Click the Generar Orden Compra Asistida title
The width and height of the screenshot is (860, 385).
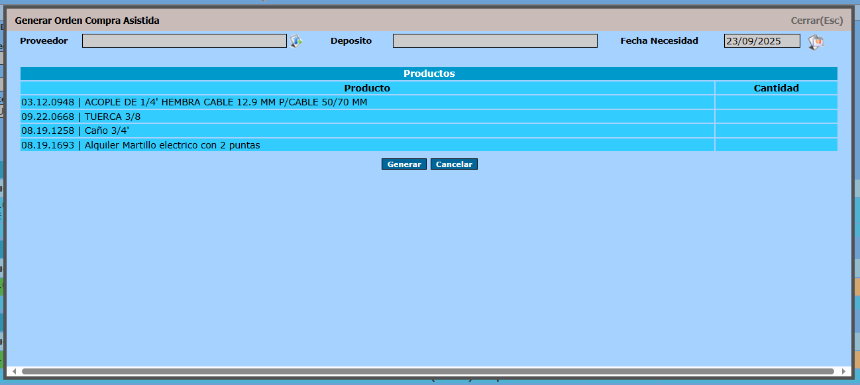pyautogui.click(x=87, y=21)
